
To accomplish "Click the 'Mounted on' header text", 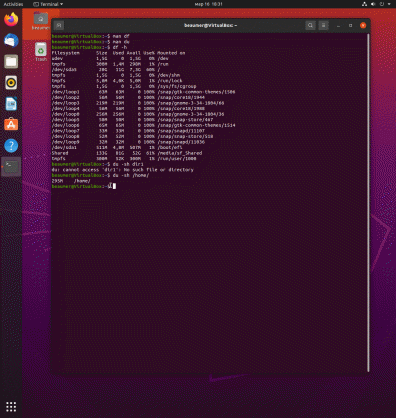I will click(171, 53).
